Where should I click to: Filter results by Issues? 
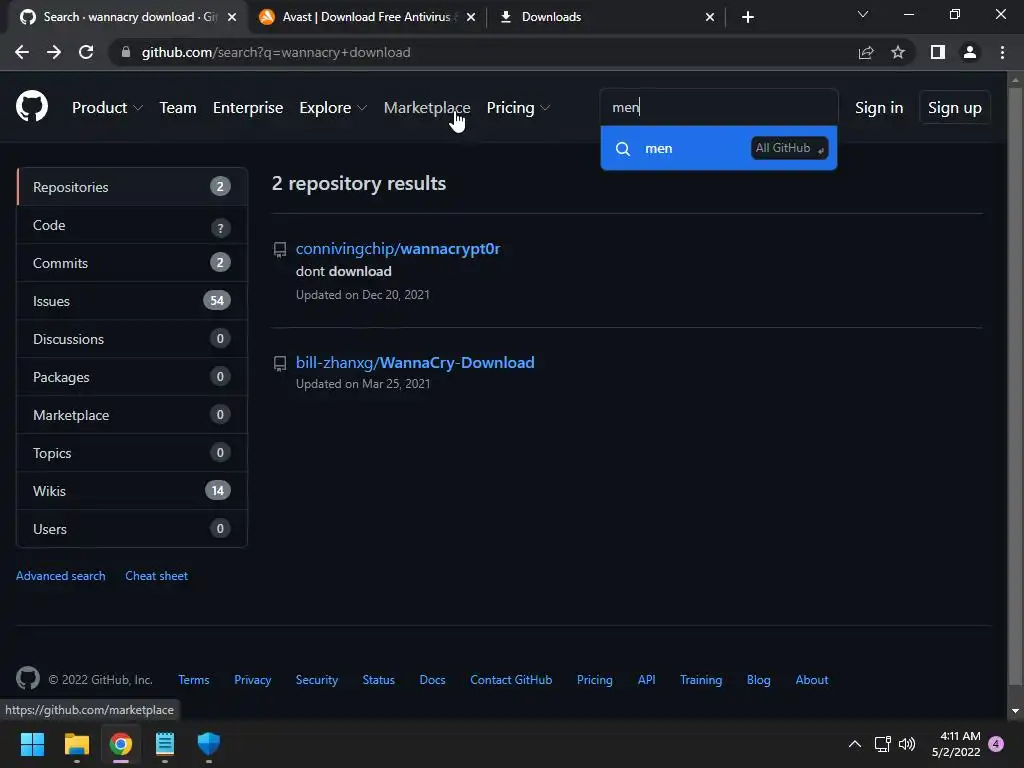(132, 301)
